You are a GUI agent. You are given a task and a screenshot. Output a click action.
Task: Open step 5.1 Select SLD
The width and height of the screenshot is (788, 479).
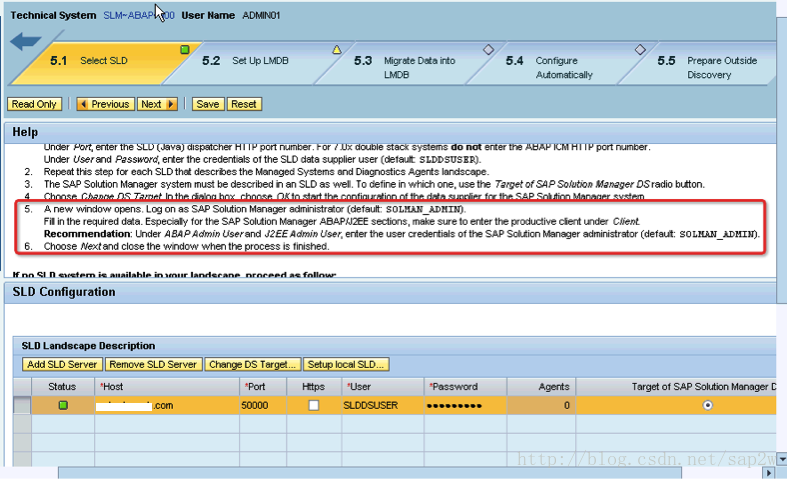[104, 61]
